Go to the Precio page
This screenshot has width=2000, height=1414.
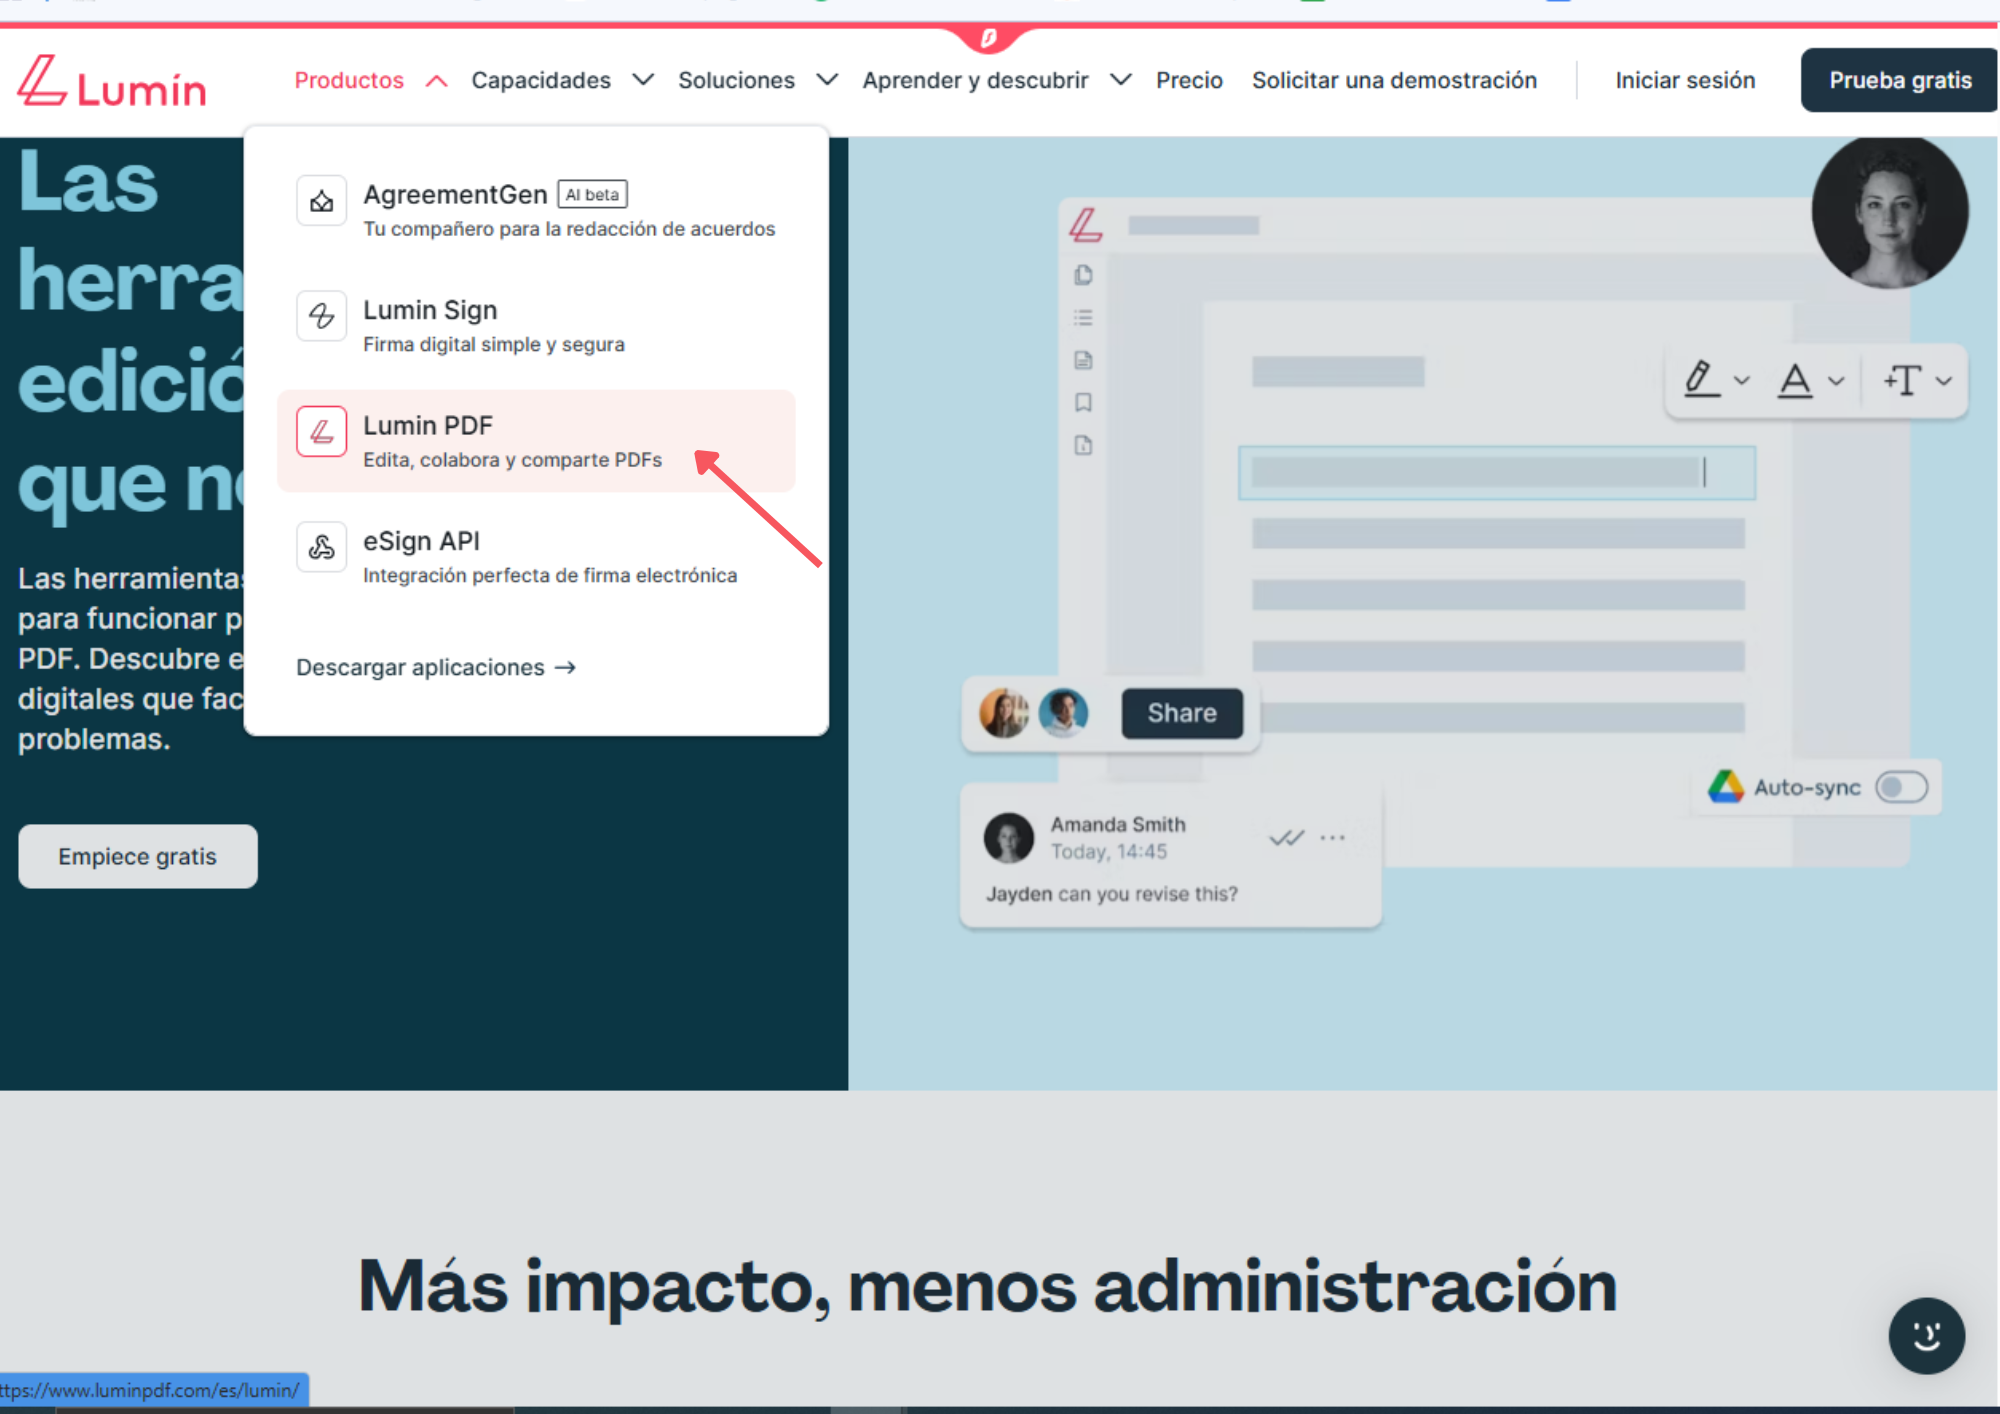[1189, 80]
